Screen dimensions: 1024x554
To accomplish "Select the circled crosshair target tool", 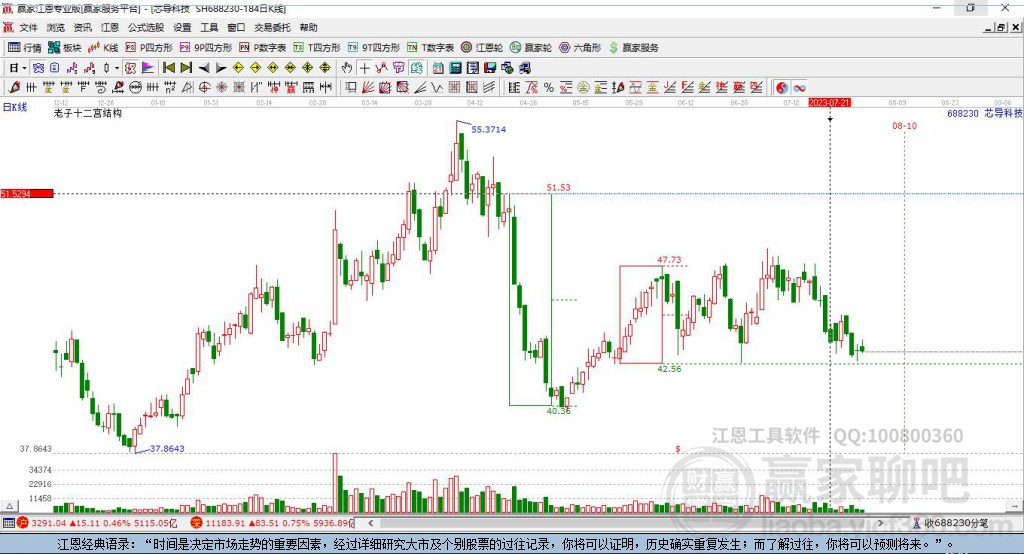I will coord(204,88).
